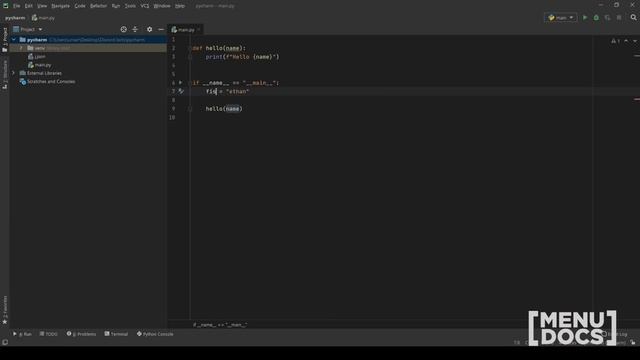Click the fold marker beside hello(name) line 9
Image resolution: width=640 pixels, height=360 pixels.
tap(190, 109)
